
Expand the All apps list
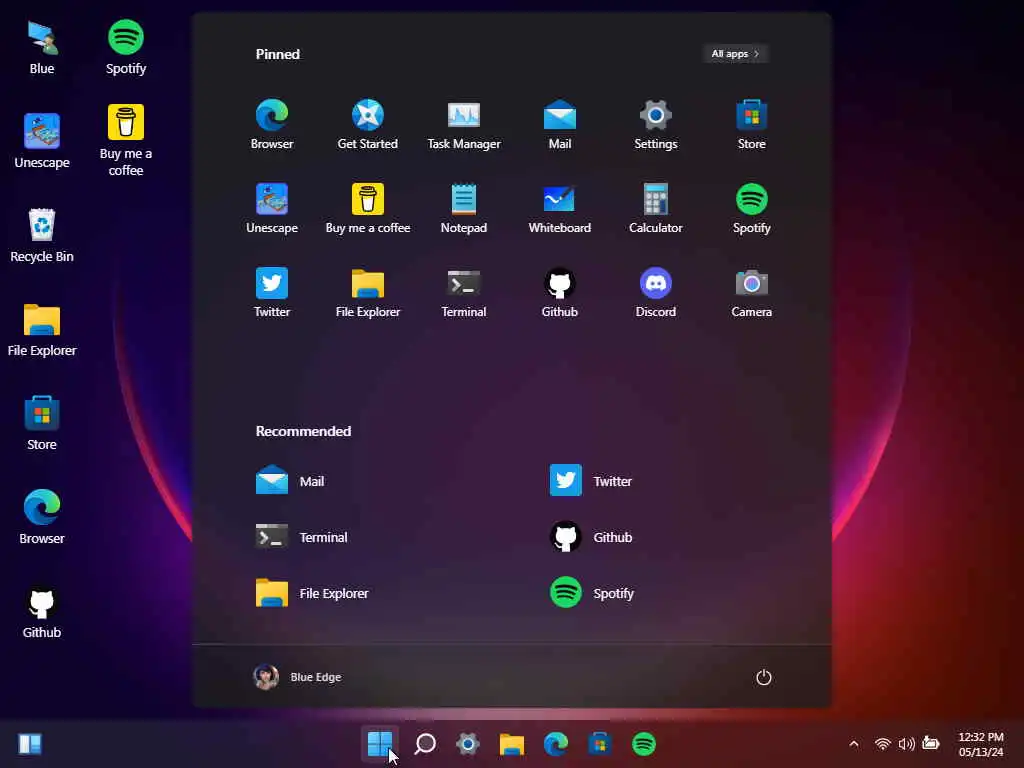click(735, 54)
